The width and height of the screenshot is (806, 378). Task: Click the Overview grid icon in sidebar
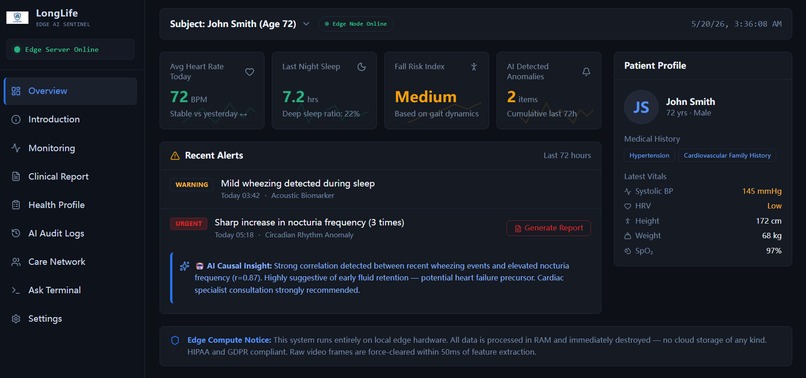[16, 91]
